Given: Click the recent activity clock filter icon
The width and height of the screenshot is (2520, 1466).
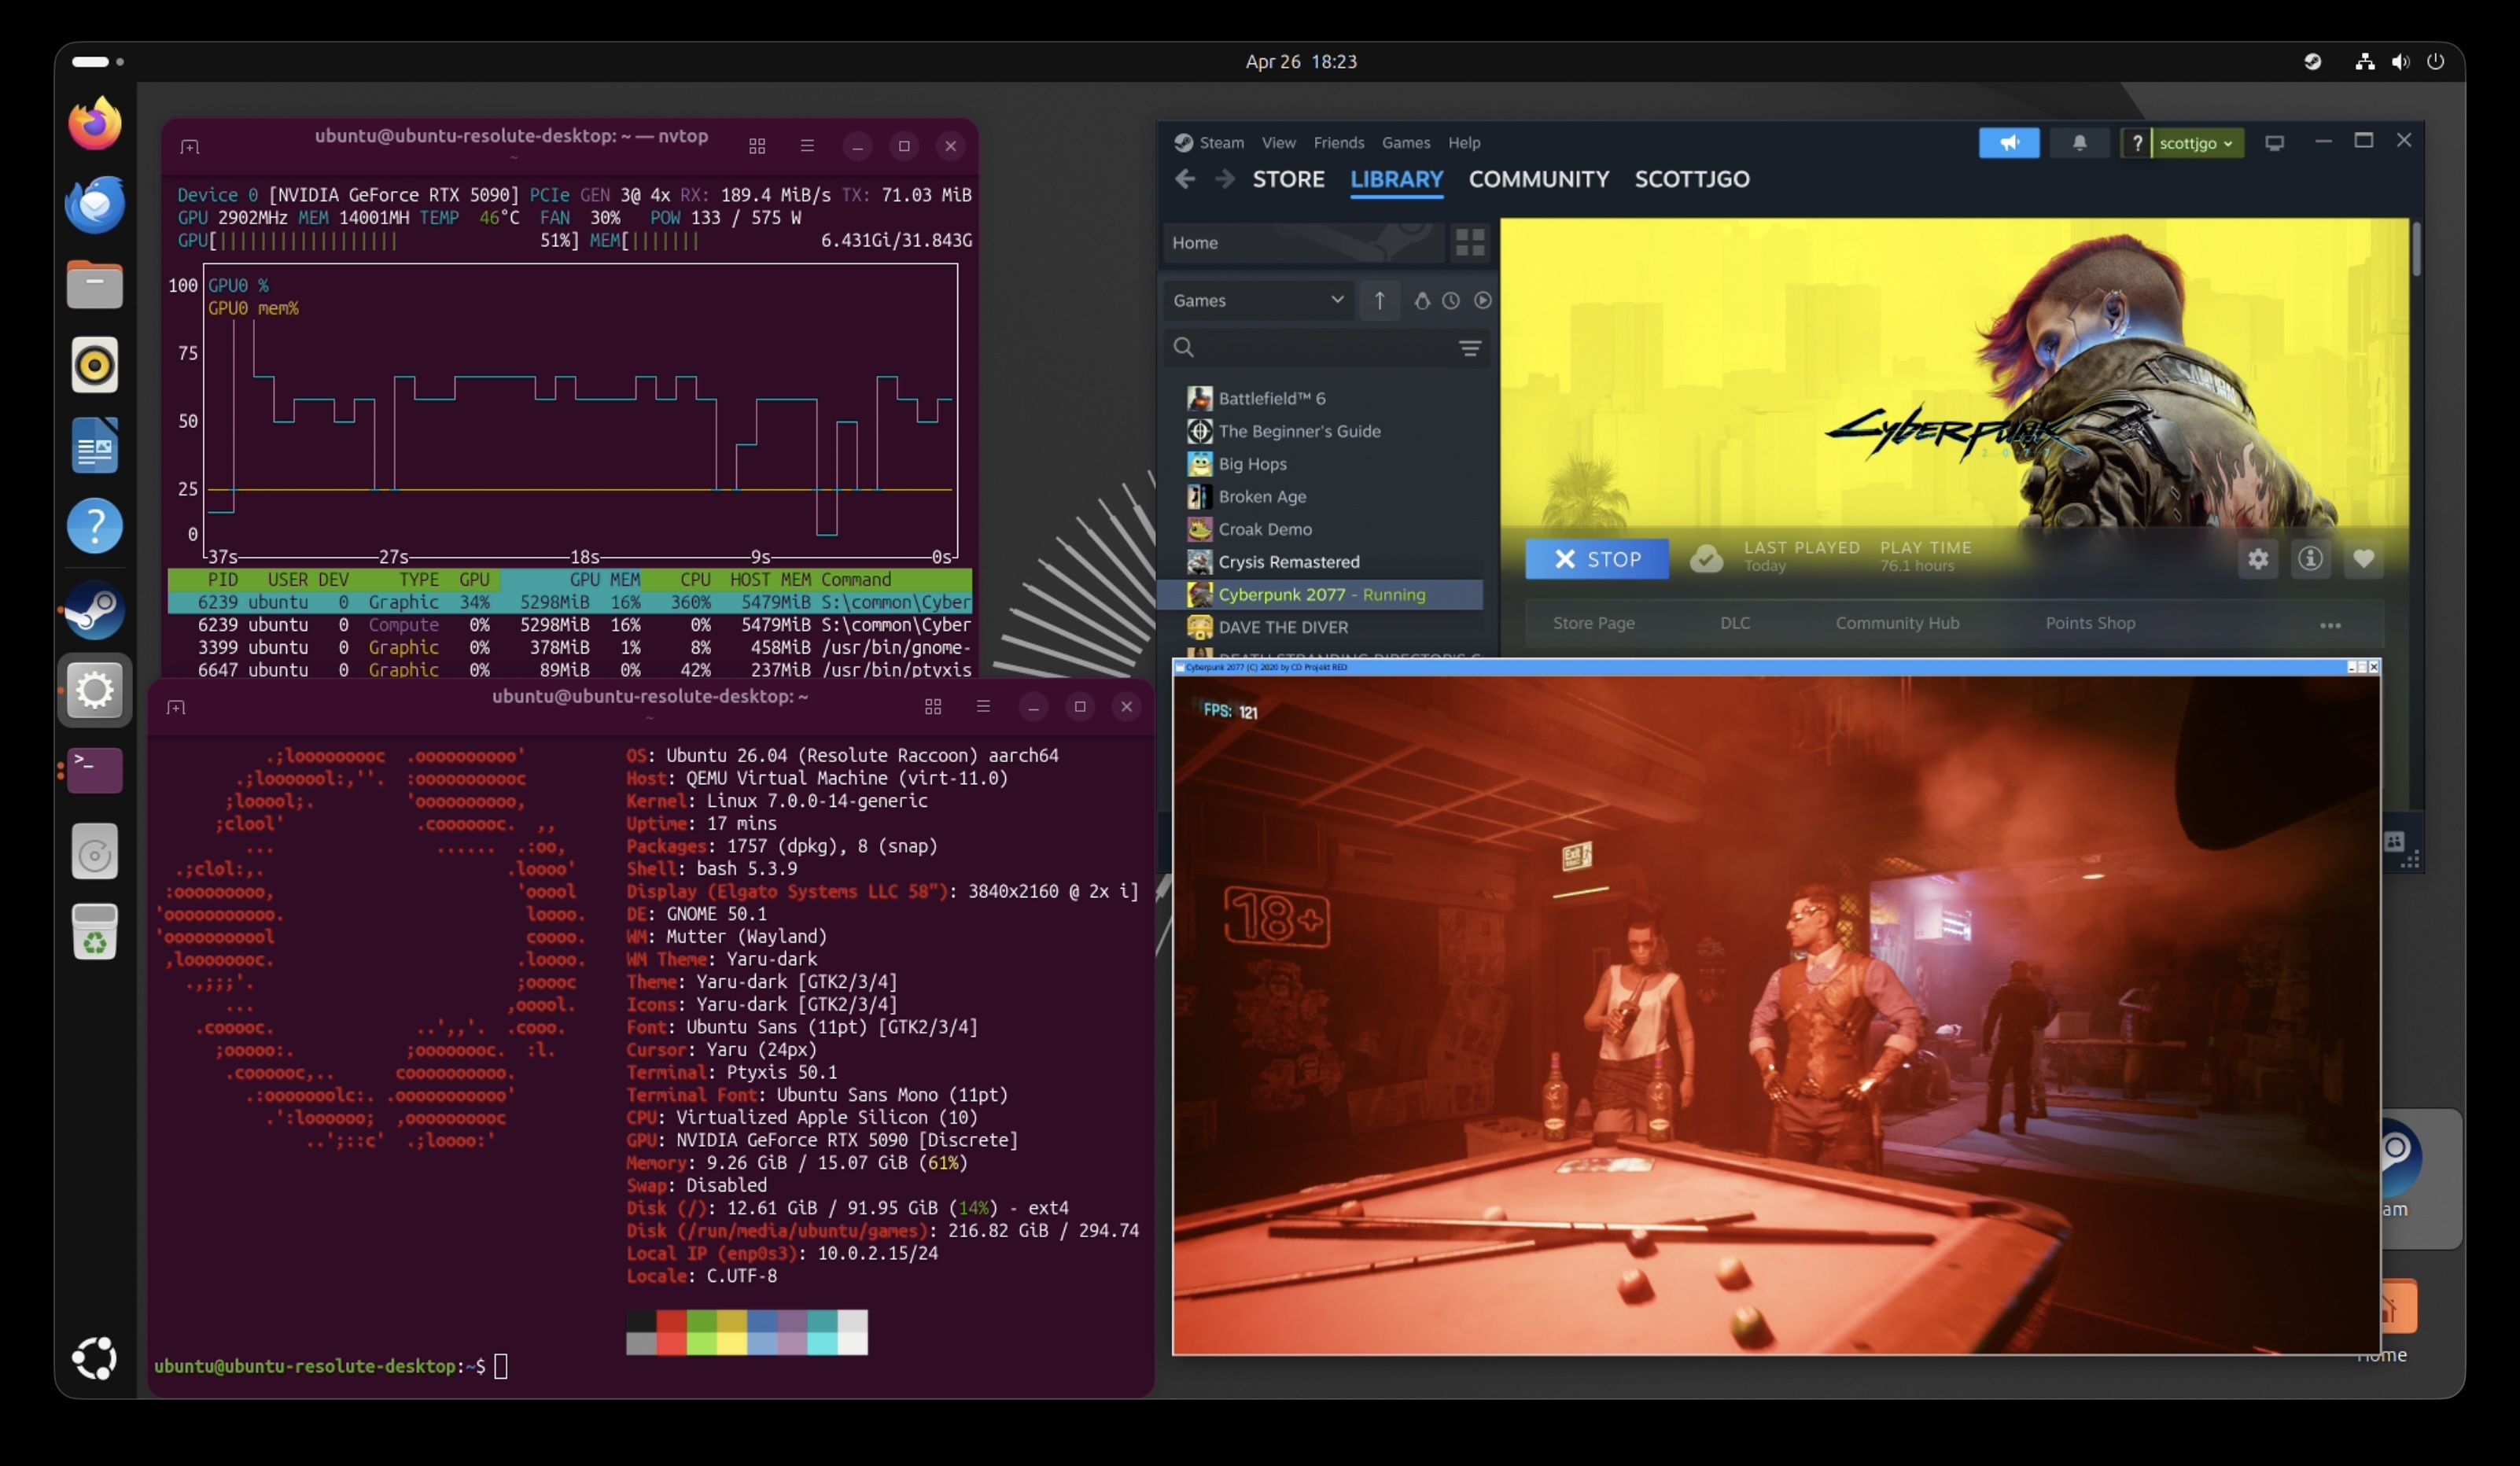Looking at the screenshot, I should 1450,300.
